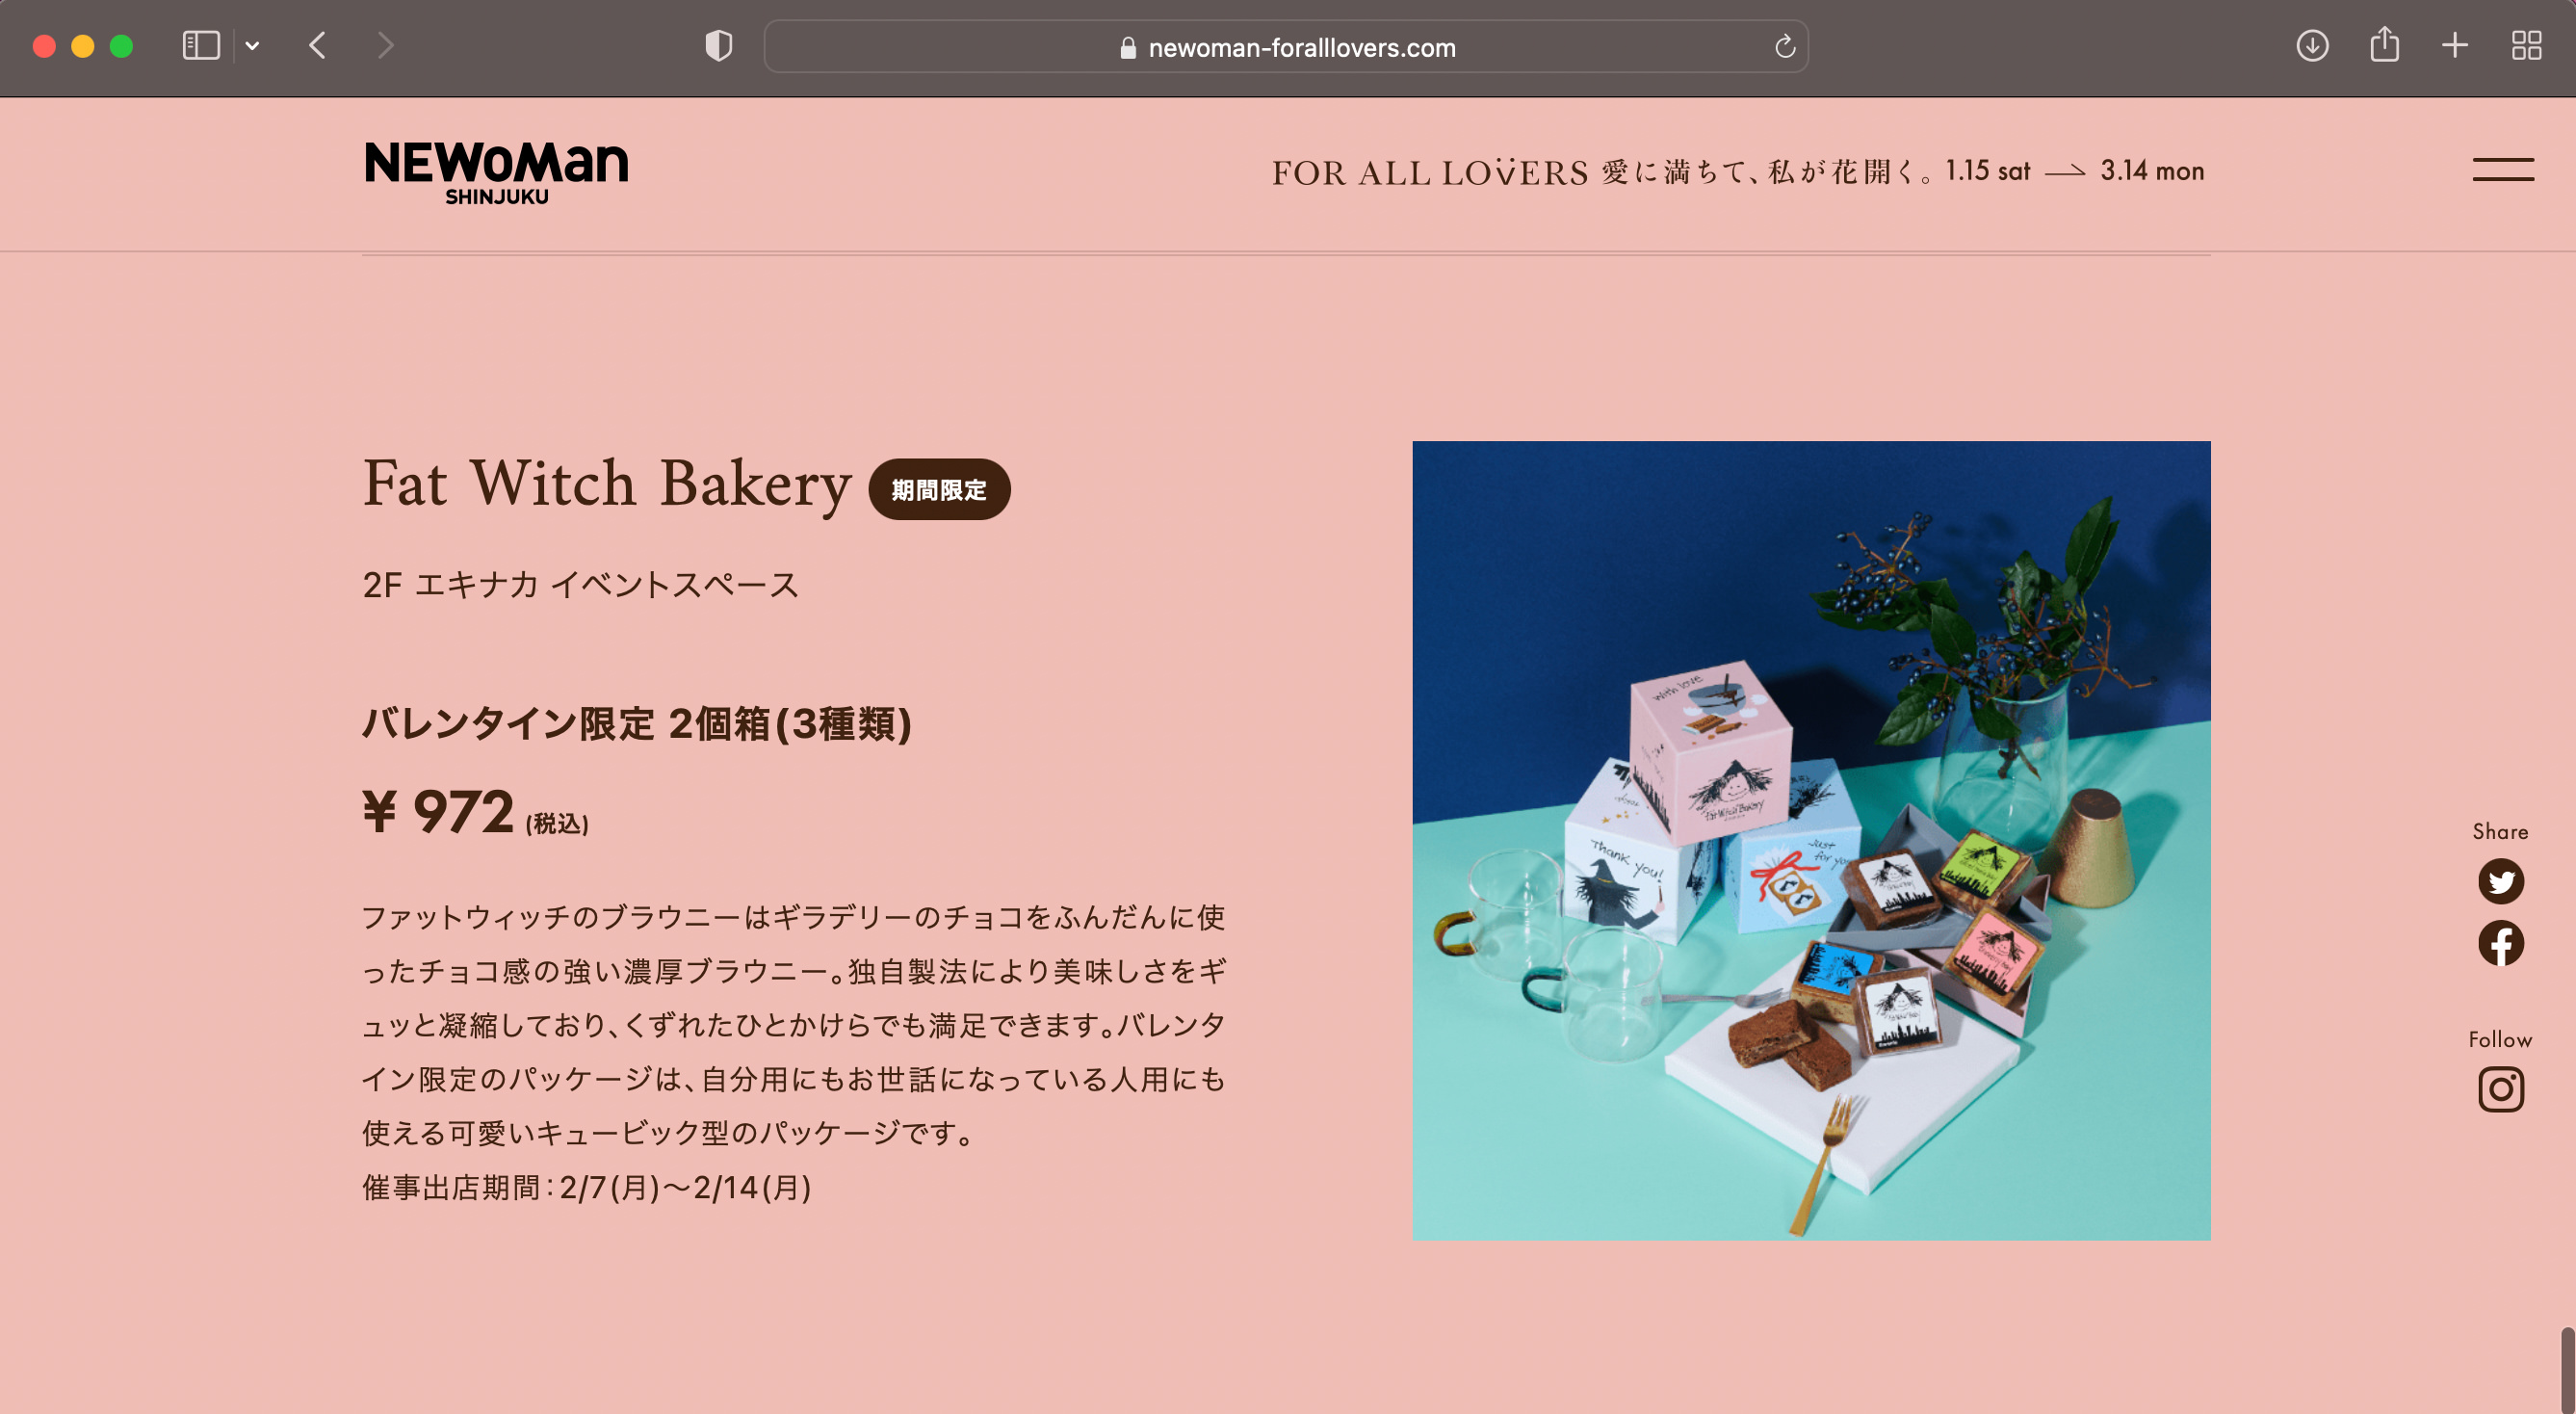Share page via Twitter icon
The width and height of the screenshot is (2576, 1414).
[2500, 881]
